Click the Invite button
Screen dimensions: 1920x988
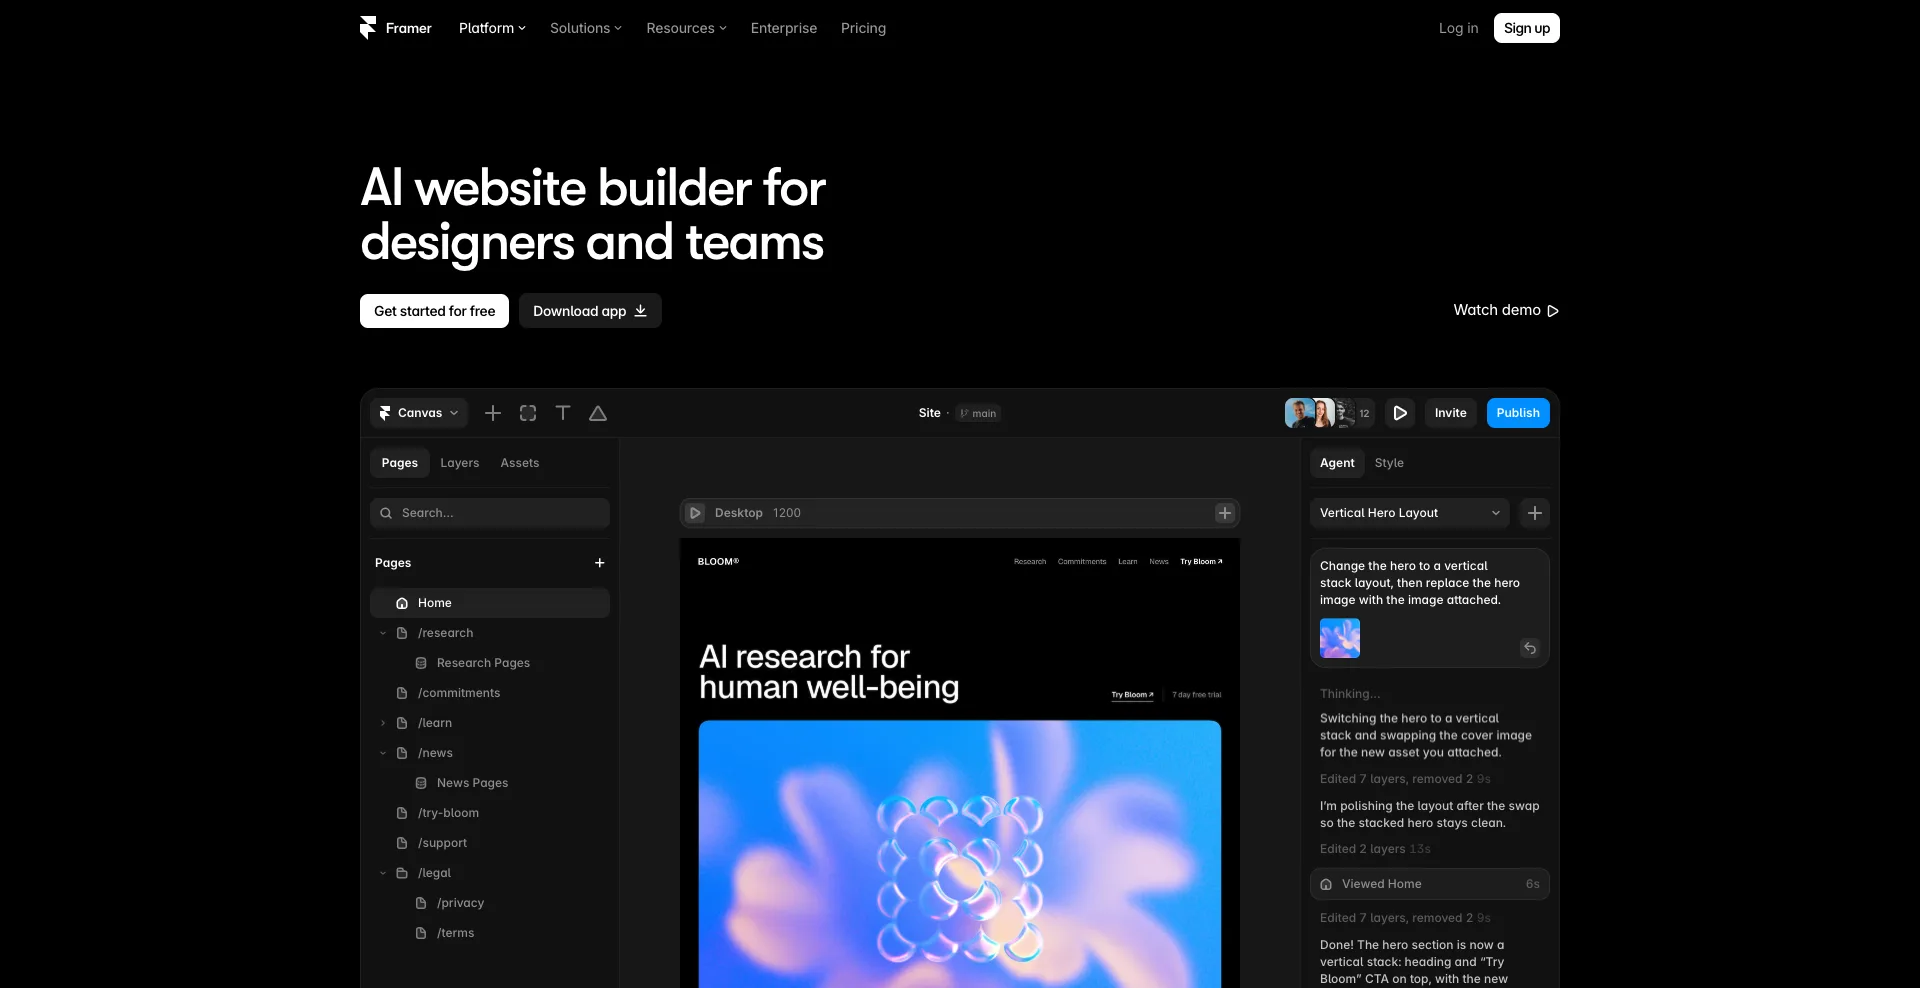point(1450,413)
